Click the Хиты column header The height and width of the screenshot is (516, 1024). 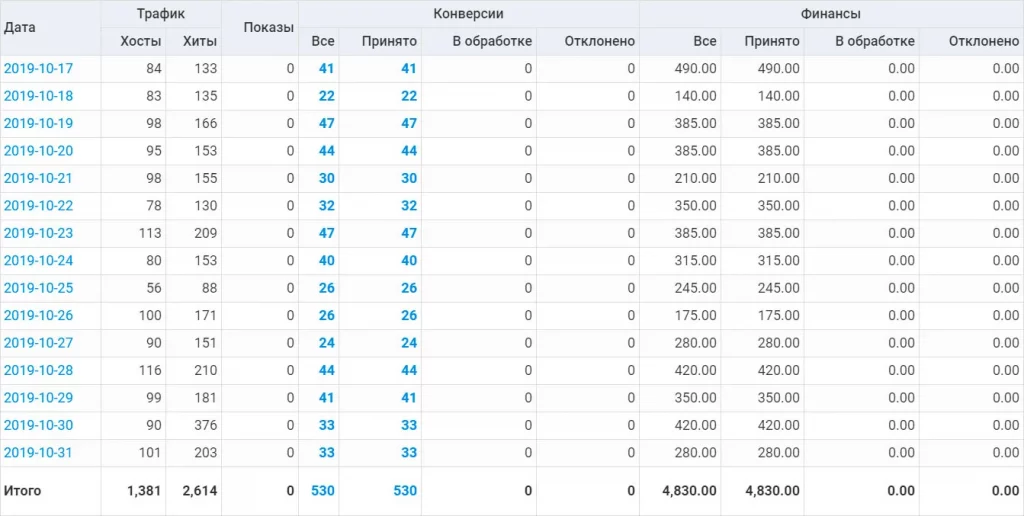point(200,42)
